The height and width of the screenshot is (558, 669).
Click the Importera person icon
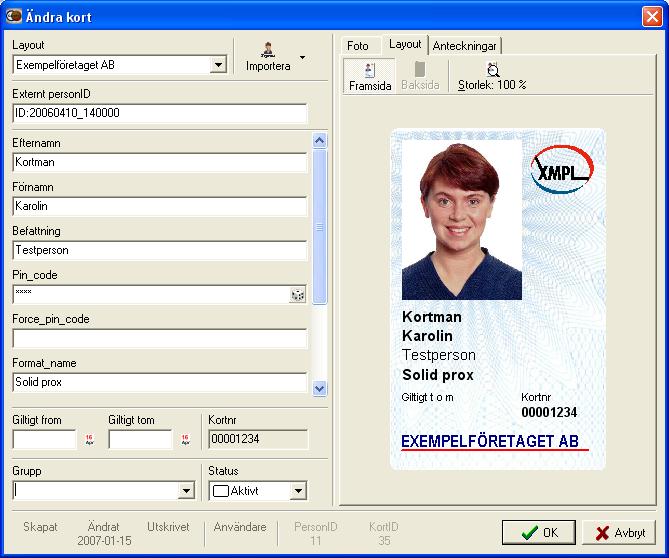[x=268, y=50]
